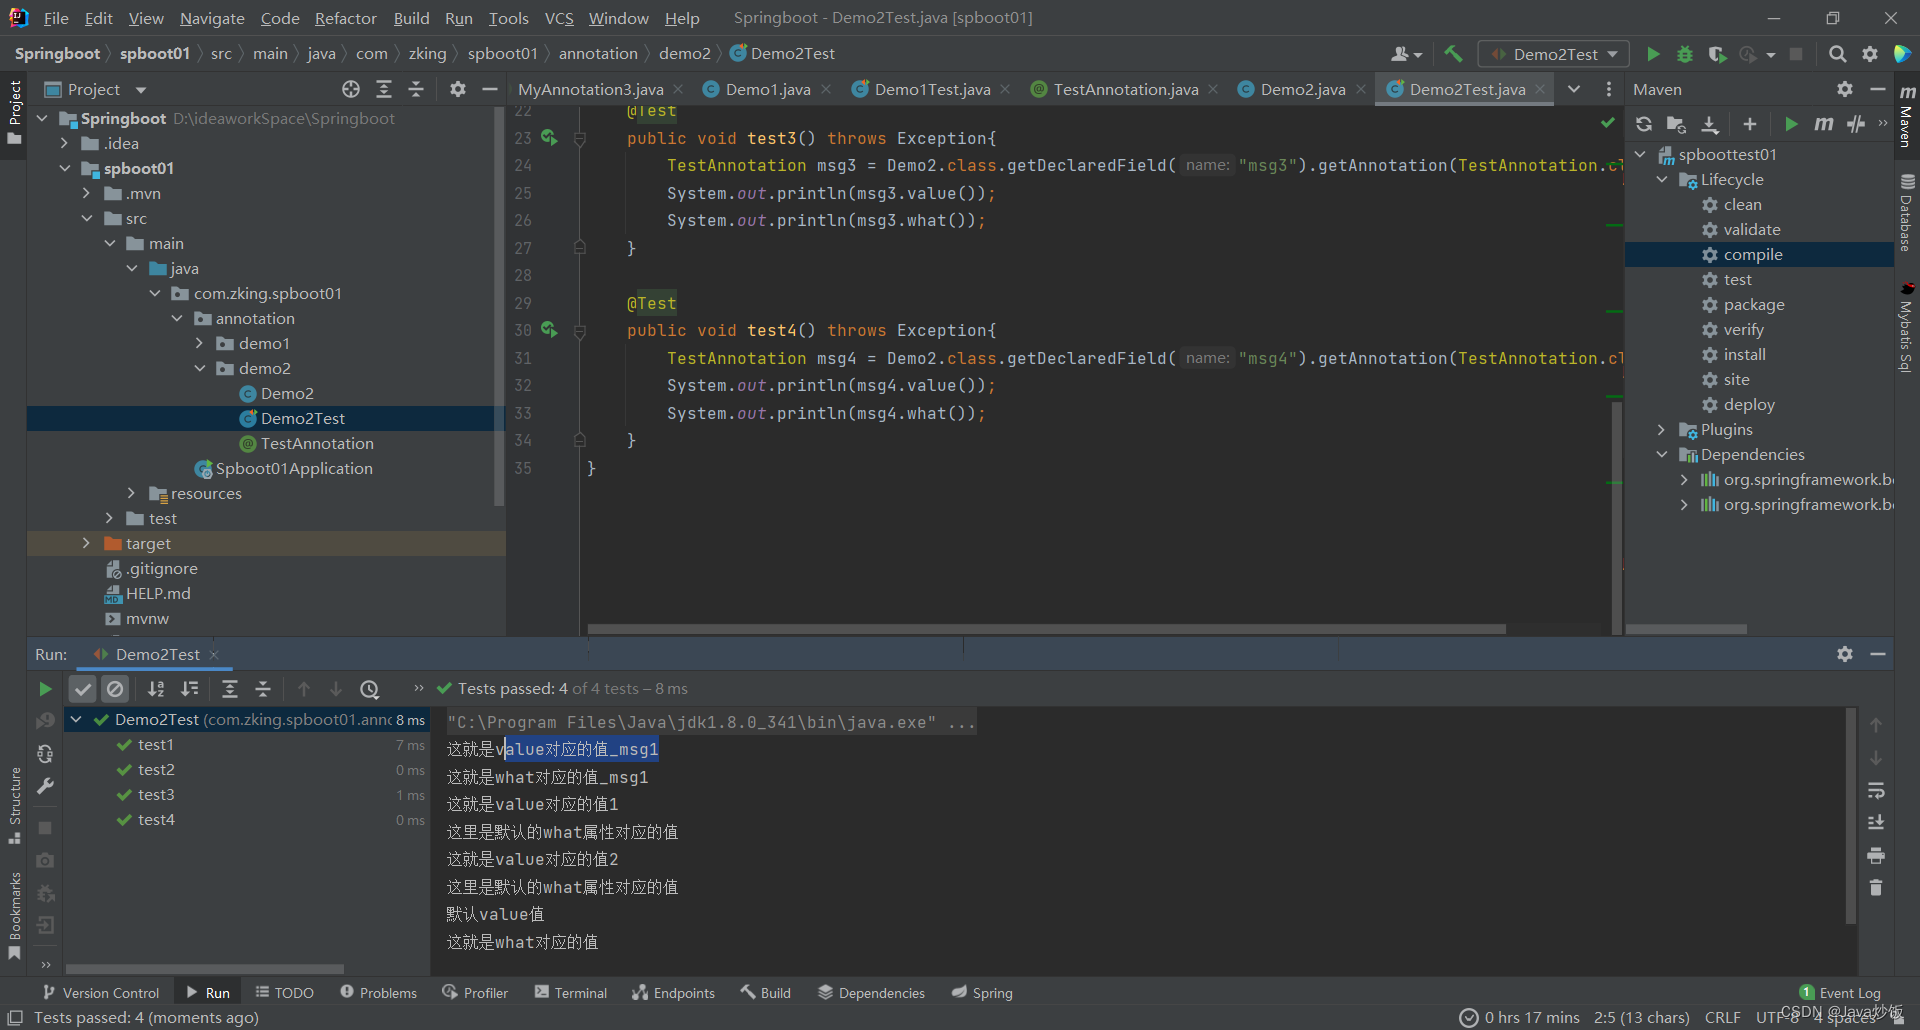Click run gutter icon for test4
The width and height of the screenshot is (1920, 1030).
pyautogui.click(x=549, y=329)
